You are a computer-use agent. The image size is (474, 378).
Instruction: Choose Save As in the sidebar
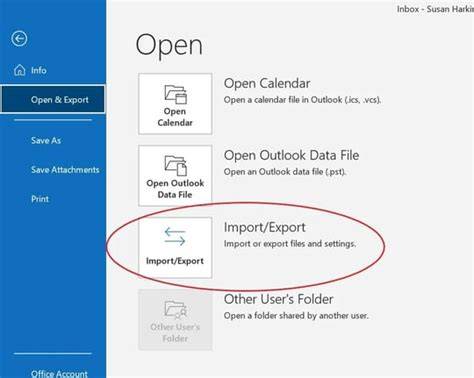click(46, 140)
